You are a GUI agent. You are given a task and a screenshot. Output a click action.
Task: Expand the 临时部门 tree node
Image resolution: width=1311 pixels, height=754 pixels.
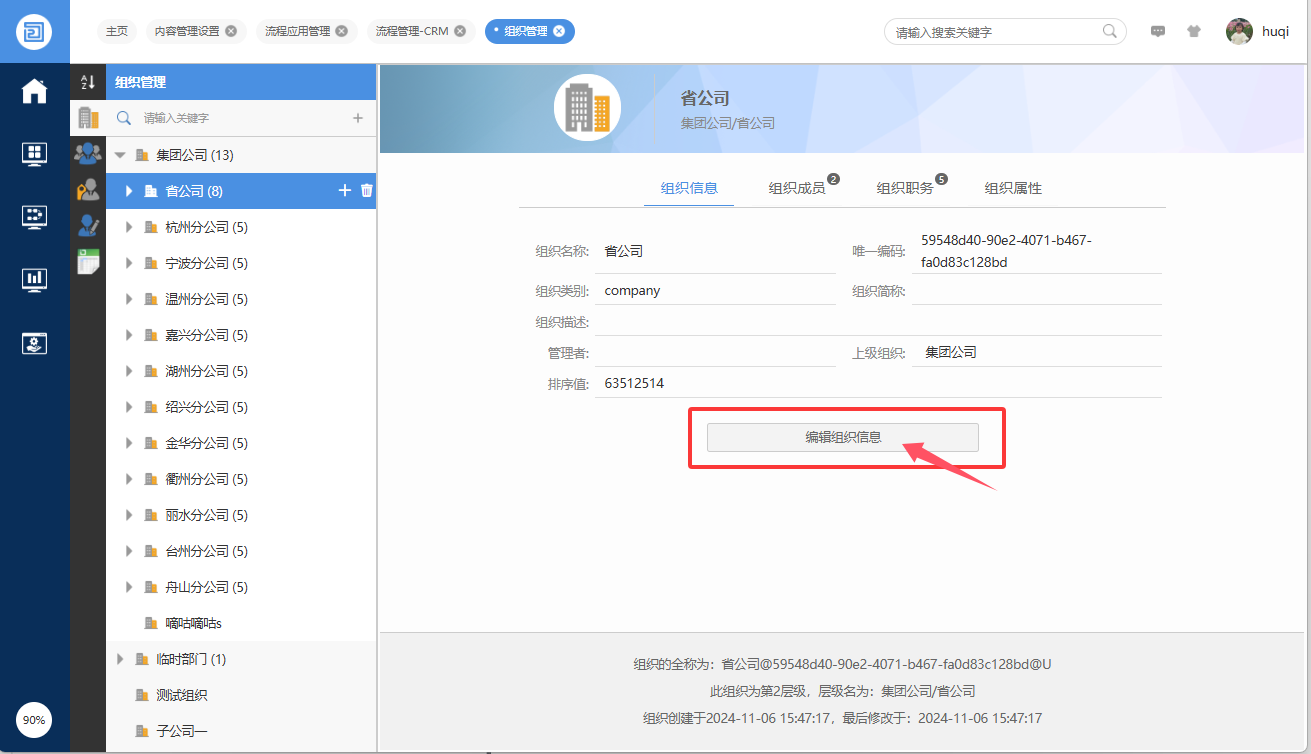click(x=120, y=659)
